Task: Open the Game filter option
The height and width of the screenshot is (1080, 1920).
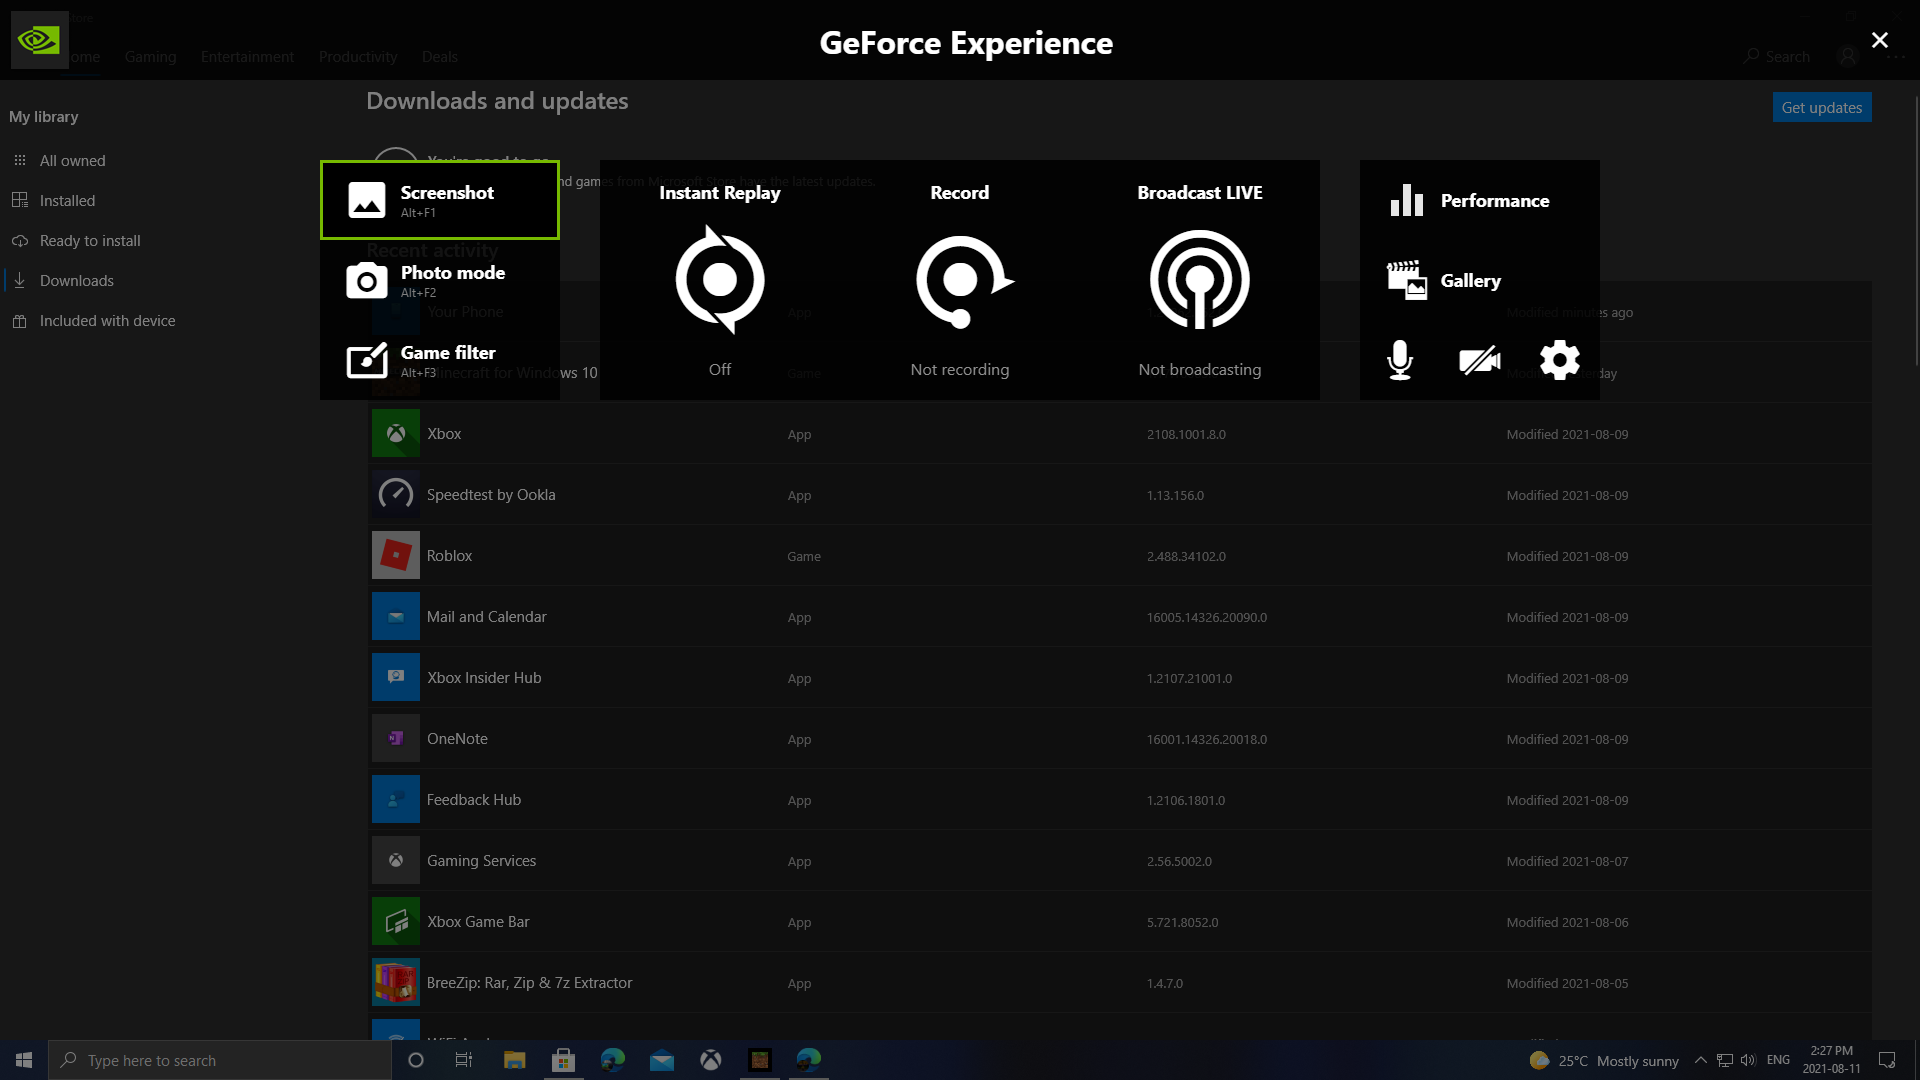Action: [x=439, y=360]
